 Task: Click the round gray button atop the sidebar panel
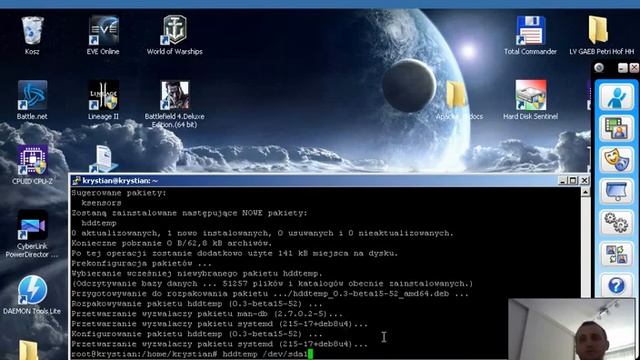(x=599, y=68)
